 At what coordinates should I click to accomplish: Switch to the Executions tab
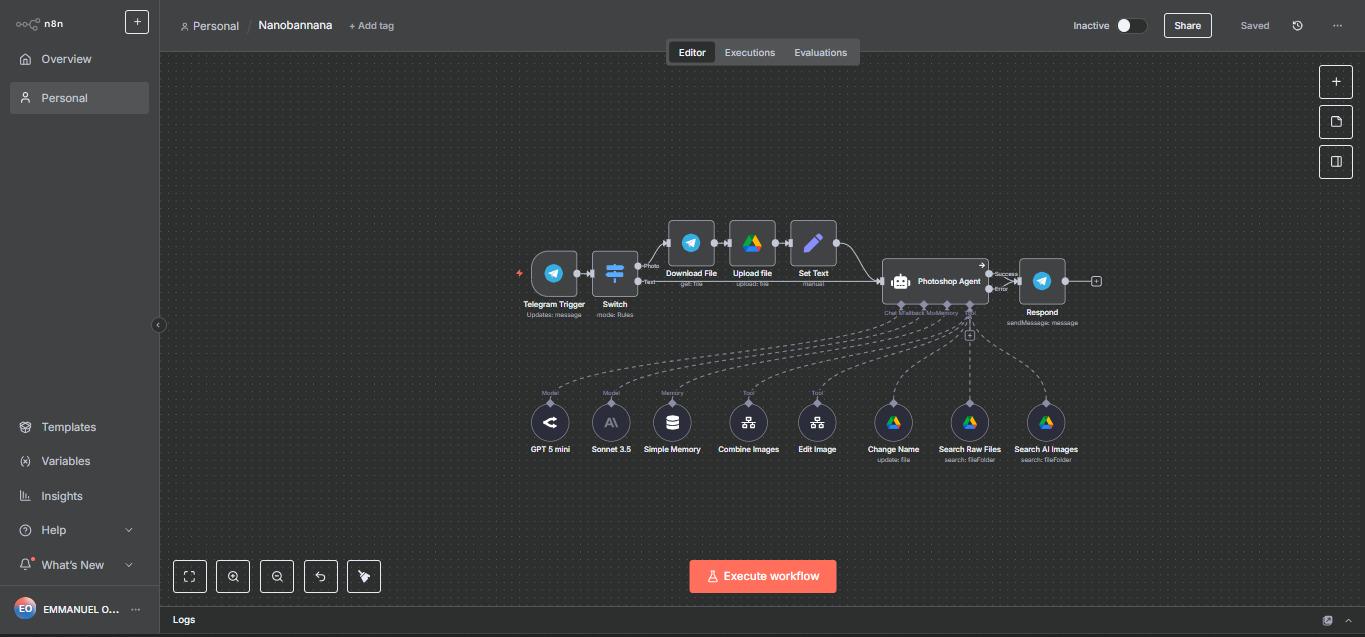click(749, 53)
